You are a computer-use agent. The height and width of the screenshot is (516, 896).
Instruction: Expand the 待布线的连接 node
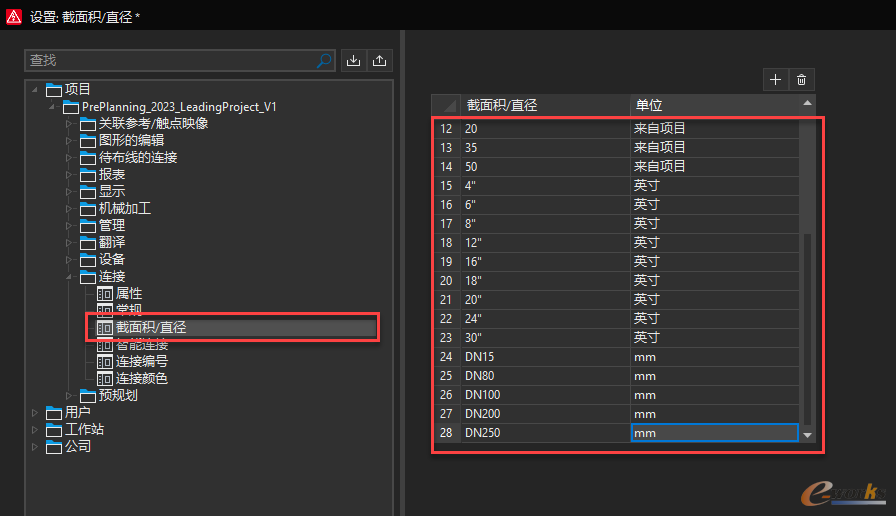point(69,158)
